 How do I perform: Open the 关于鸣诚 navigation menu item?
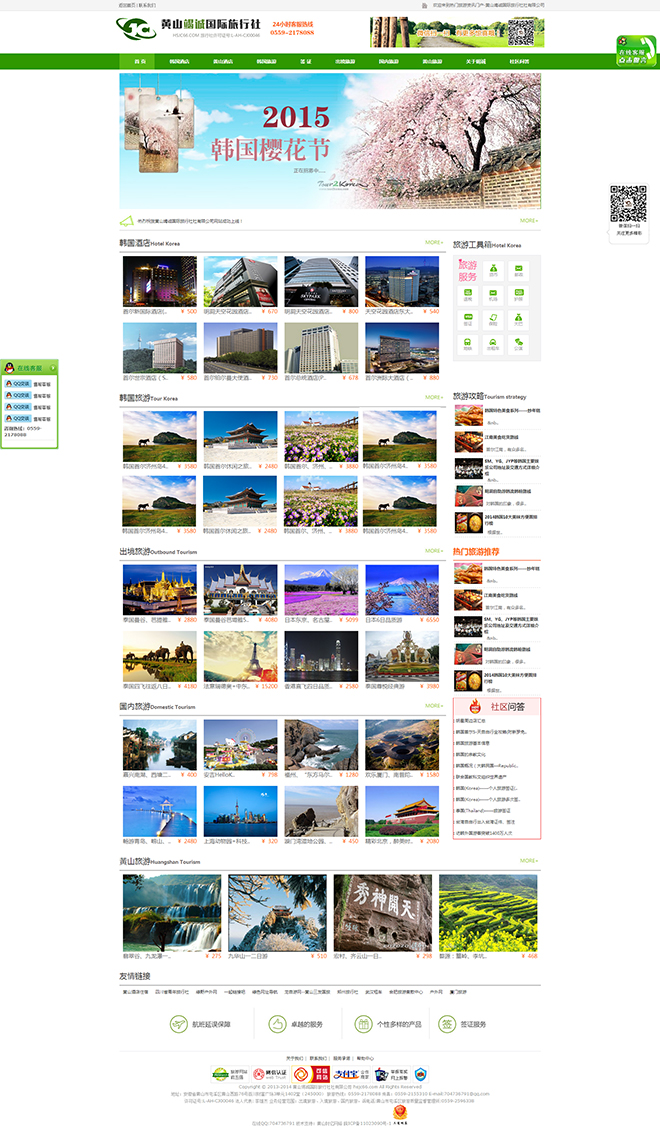pyautogui.click(x=476, y=62)
